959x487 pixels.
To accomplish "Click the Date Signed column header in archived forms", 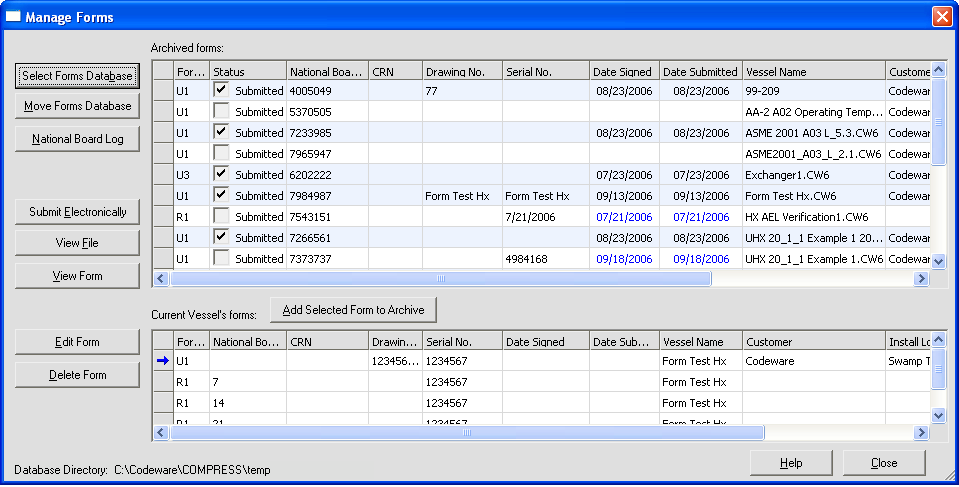I will (x=624, y=72).
